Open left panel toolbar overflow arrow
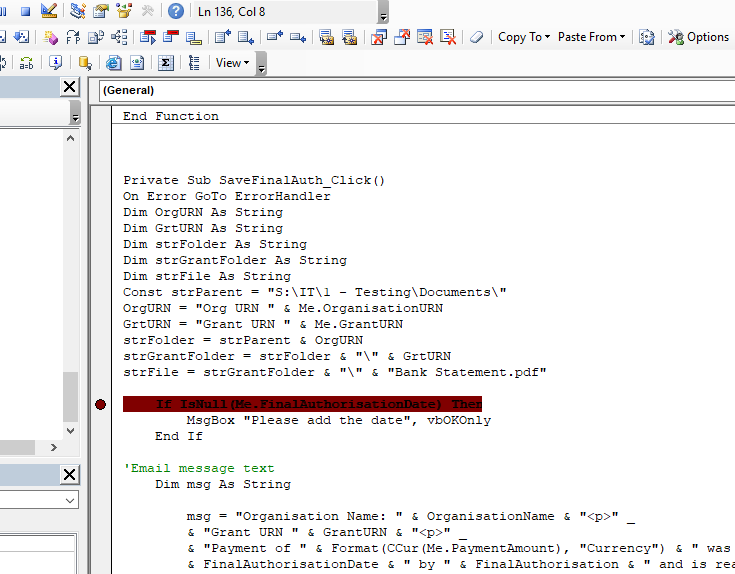This screenshot has width=735, height=574. 75,112
